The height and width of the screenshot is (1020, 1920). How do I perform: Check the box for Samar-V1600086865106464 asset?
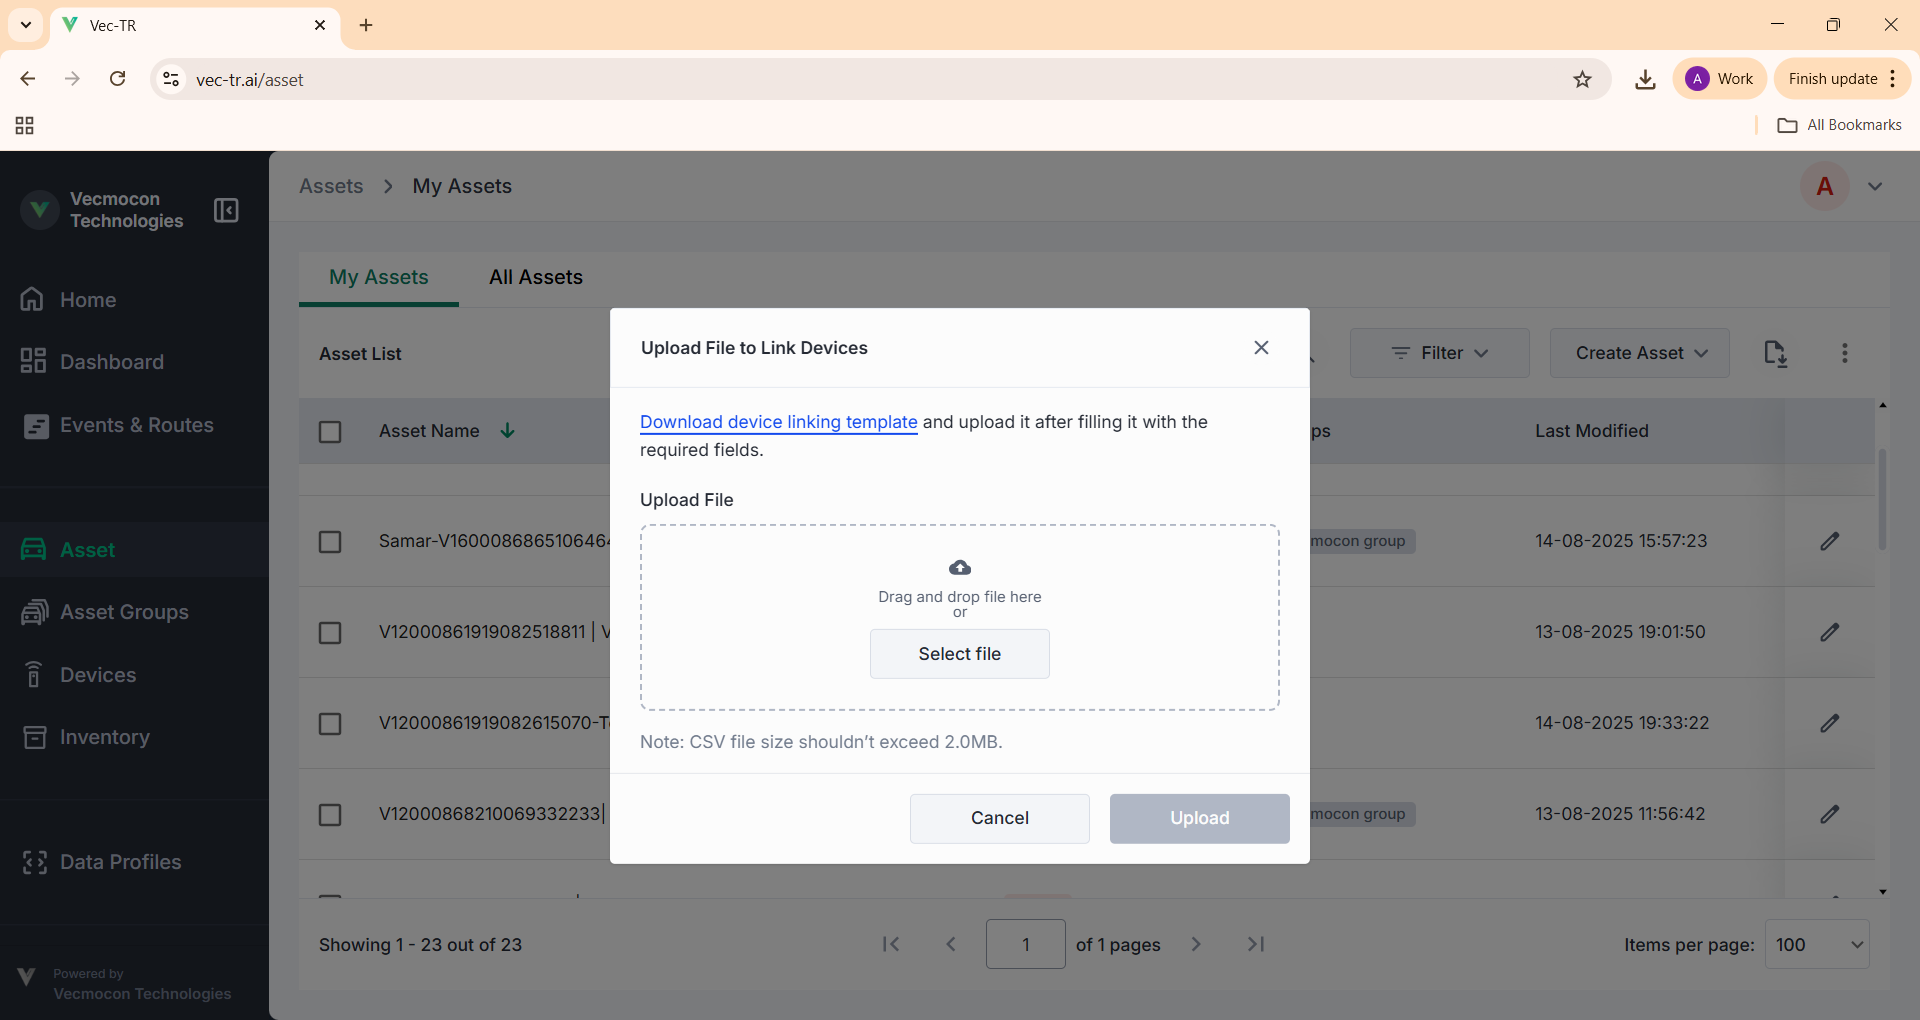coord(330,541)
